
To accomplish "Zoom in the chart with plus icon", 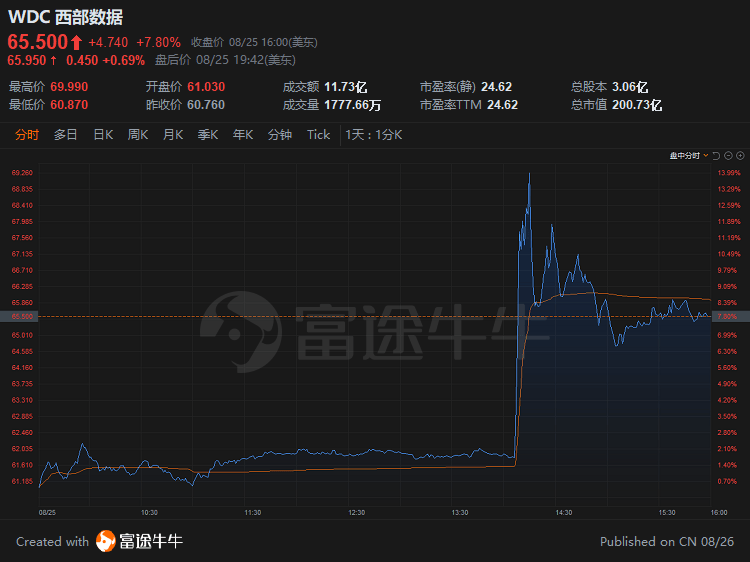I will tap(740, 156).
